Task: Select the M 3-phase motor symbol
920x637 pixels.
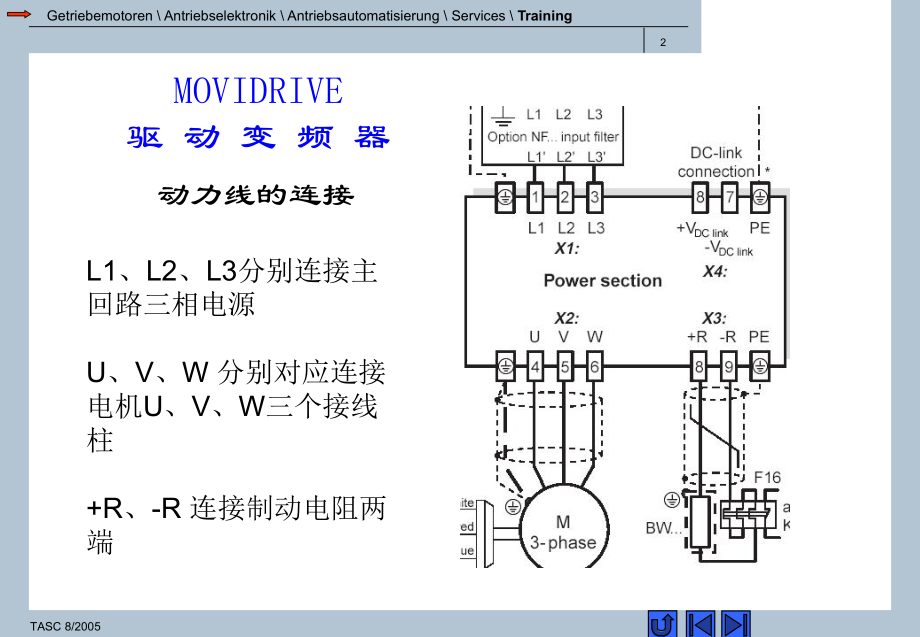Action: click(x=565, y=530)
